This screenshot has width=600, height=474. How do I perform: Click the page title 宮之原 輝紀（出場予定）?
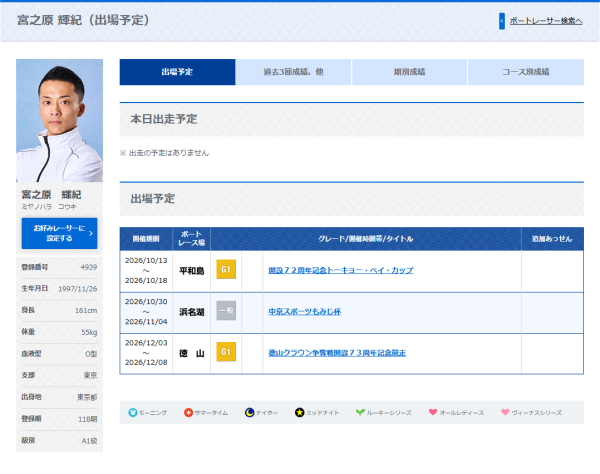point(83,20)
